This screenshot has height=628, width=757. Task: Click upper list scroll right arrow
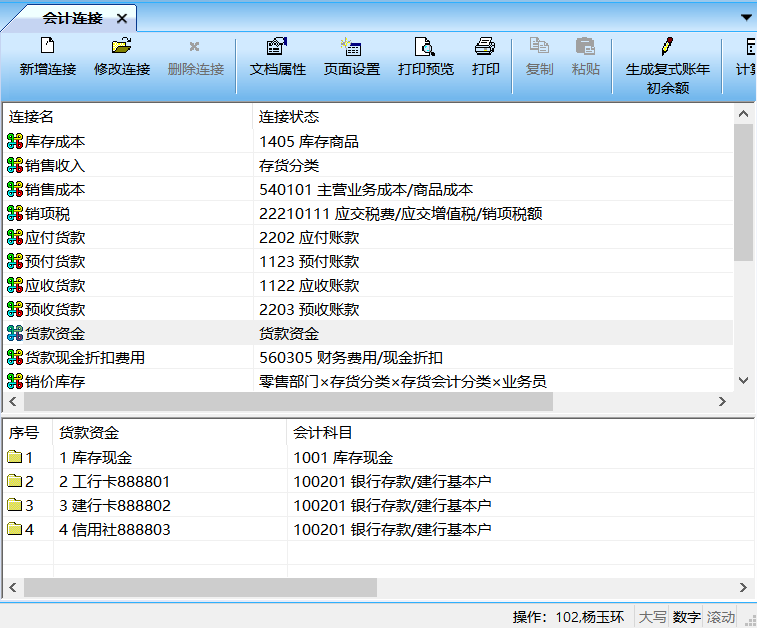722,402
